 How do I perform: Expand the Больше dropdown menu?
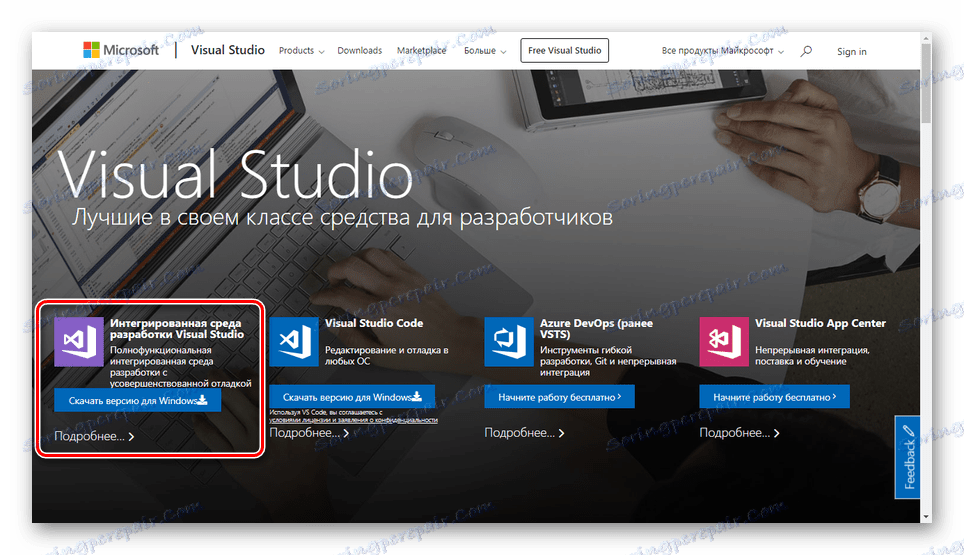click(x=485, y=50)
